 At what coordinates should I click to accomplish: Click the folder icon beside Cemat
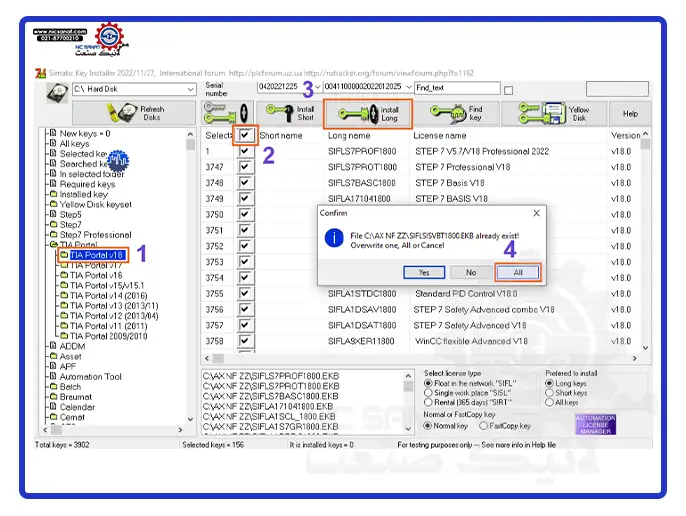coord(53,416)
